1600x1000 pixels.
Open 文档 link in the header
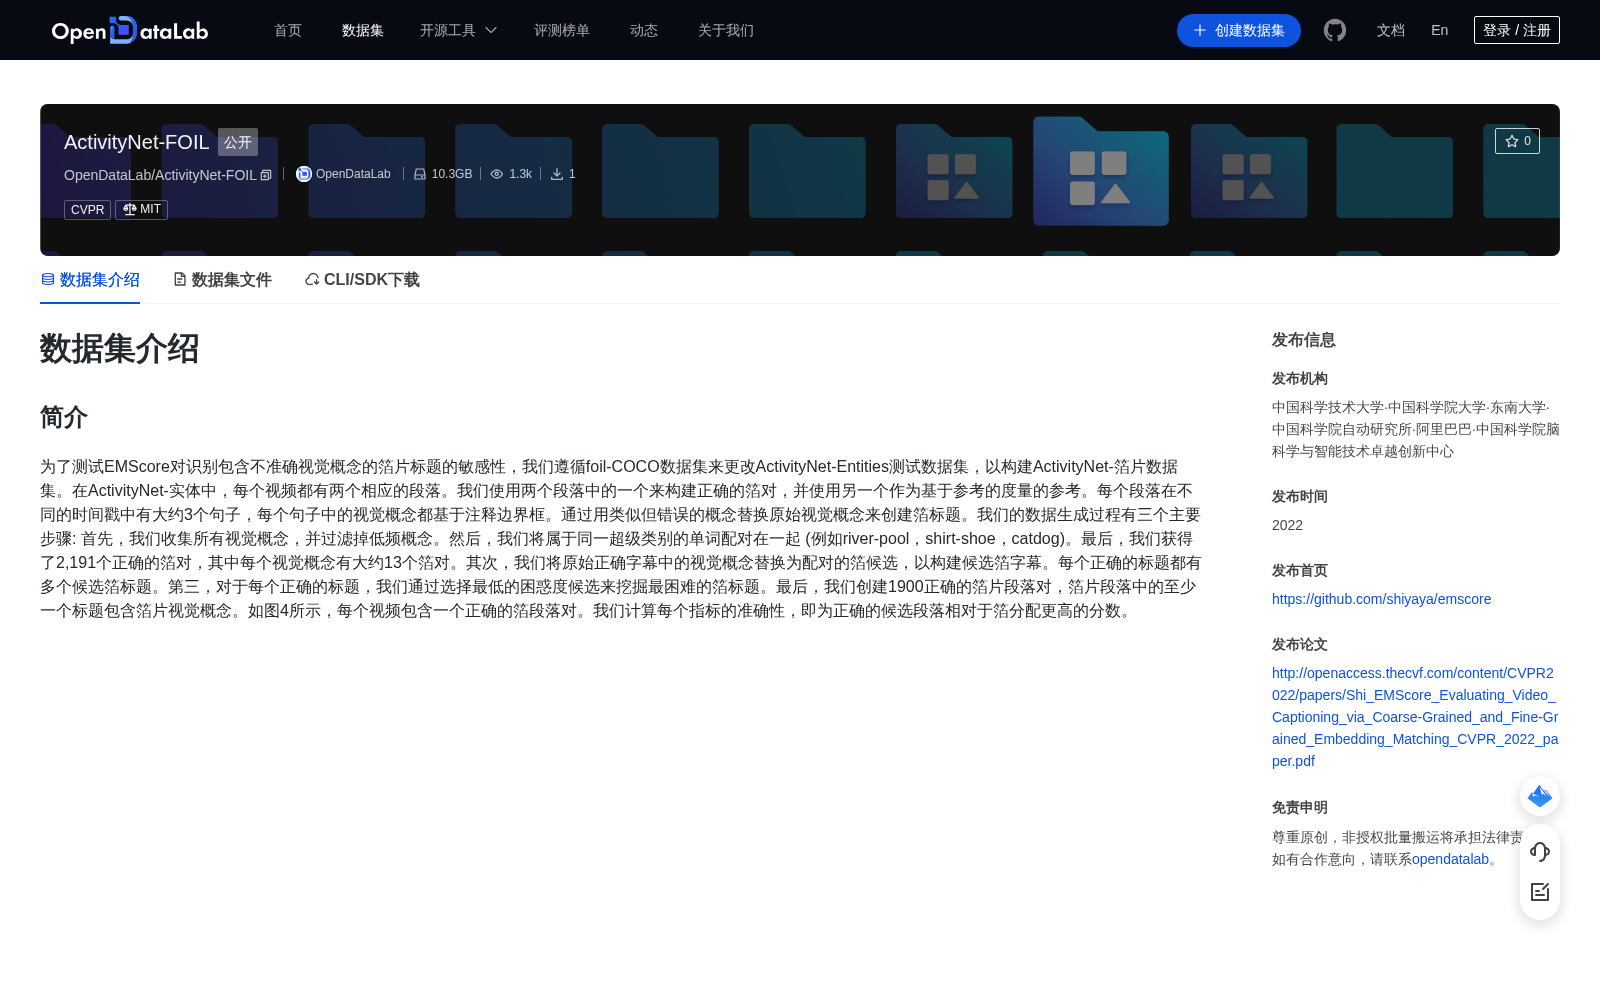click(x=1391, y=30)
